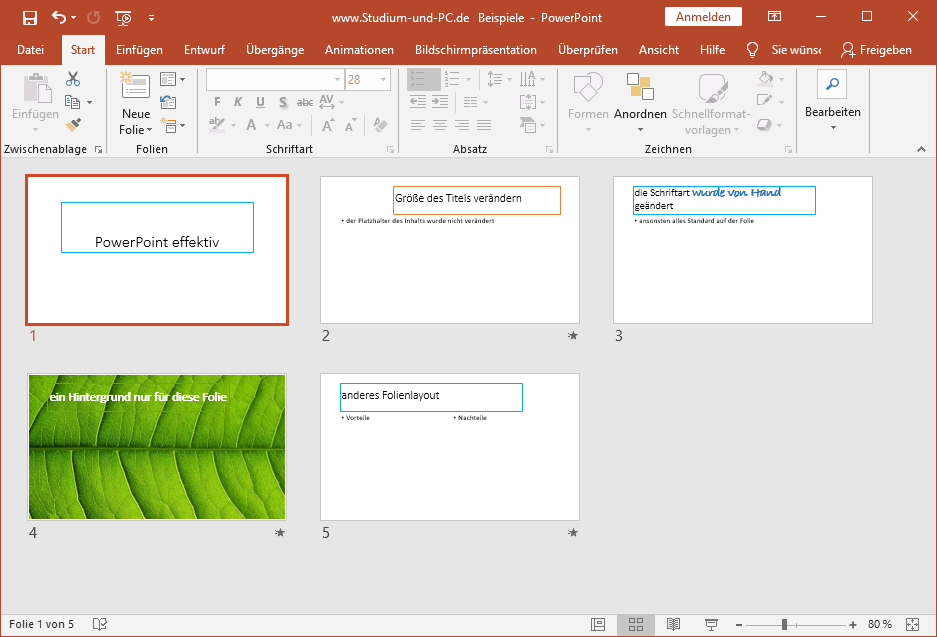The width and height of the screenshot is (937, 637).
Task: Reset the slide with the reset icon
Action: tap(168, 102)
